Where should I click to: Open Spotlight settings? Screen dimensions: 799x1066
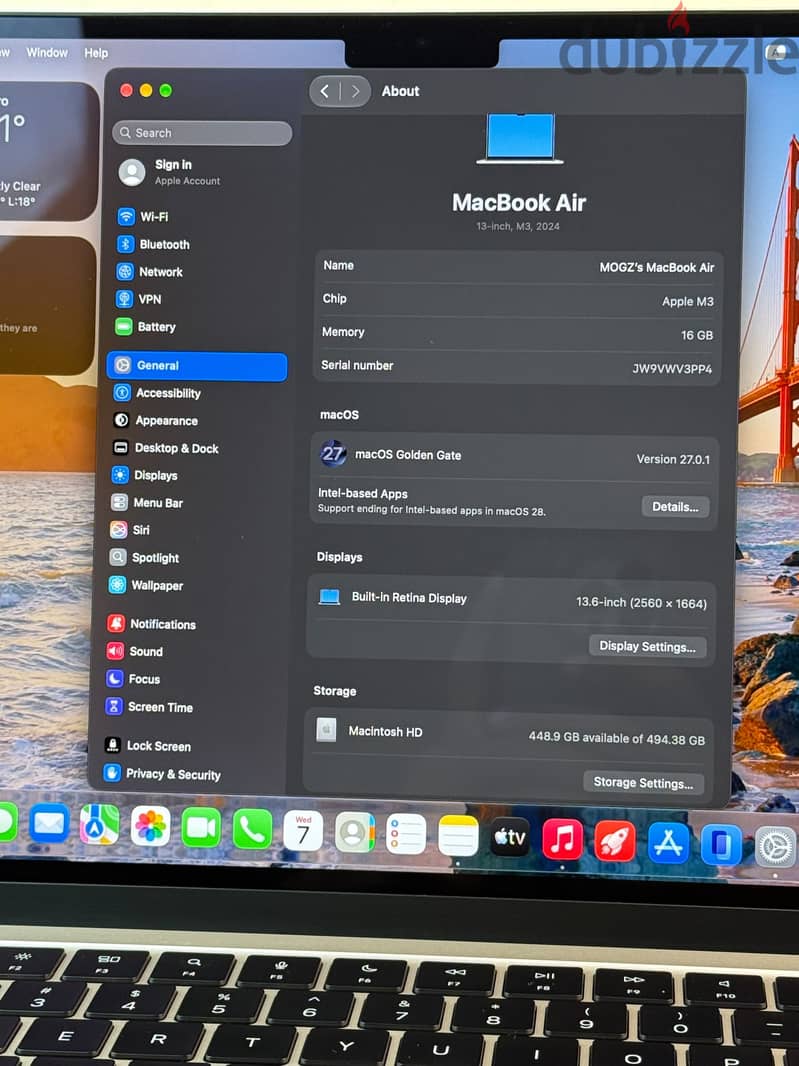pos(144,557)
